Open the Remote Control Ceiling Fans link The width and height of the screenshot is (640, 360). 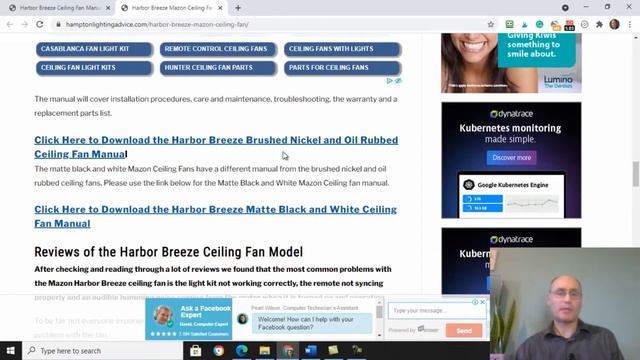point(218,49)
